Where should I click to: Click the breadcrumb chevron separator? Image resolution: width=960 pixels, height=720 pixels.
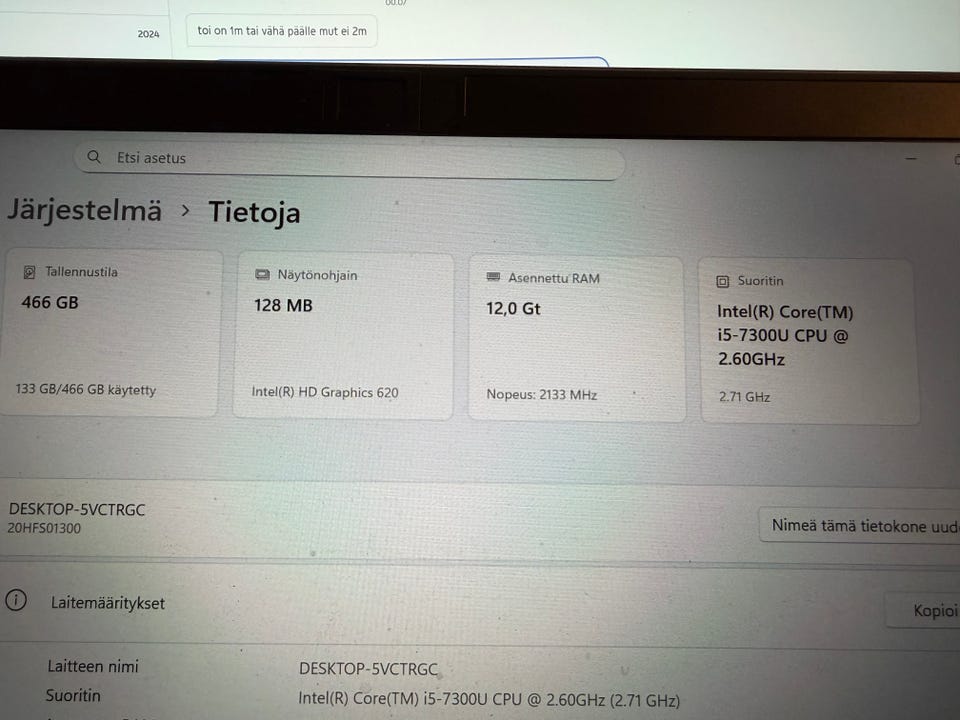tap(186, 211)
